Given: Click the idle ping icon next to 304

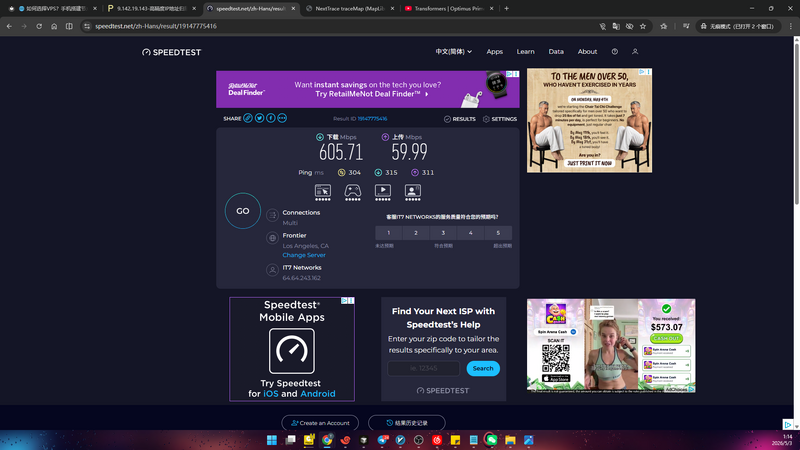Looking at the screenshot, I should (341, 172).
